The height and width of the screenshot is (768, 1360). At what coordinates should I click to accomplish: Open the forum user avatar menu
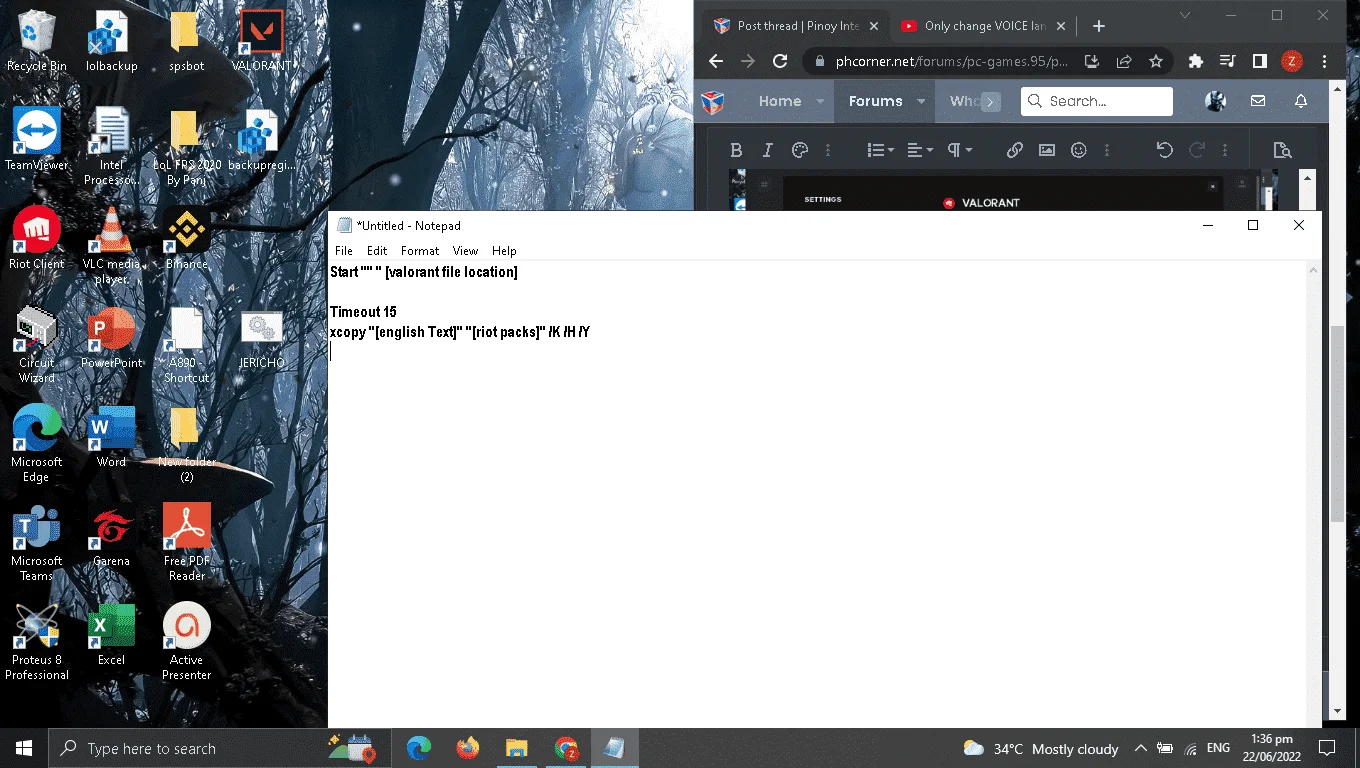point(1216,101)
